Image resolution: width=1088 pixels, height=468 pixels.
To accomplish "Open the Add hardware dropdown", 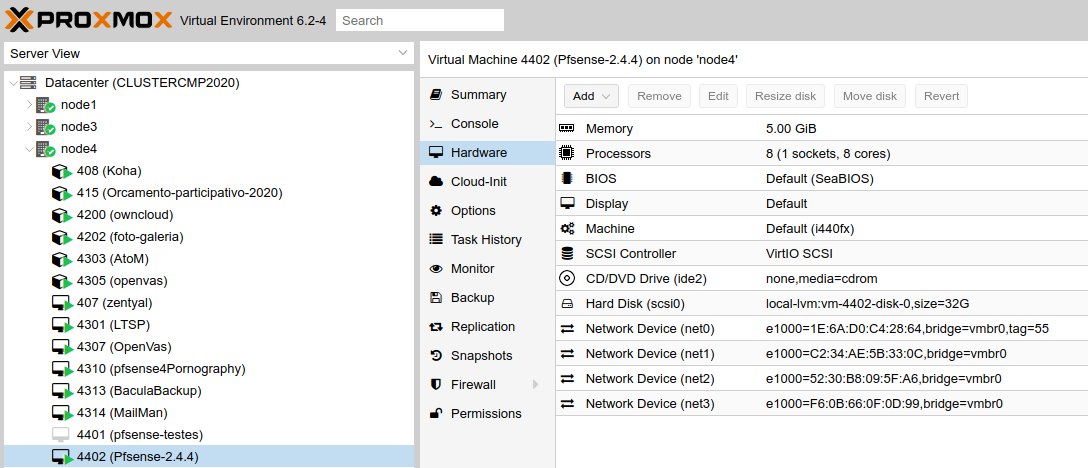I will [591, 97].
